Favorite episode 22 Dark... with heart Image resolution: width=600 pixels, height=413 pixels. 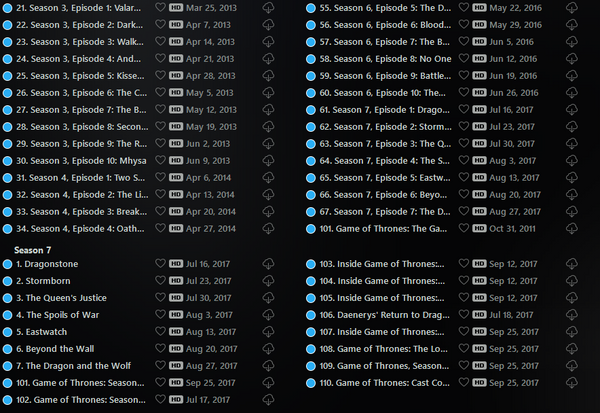[x=160, y=24]
